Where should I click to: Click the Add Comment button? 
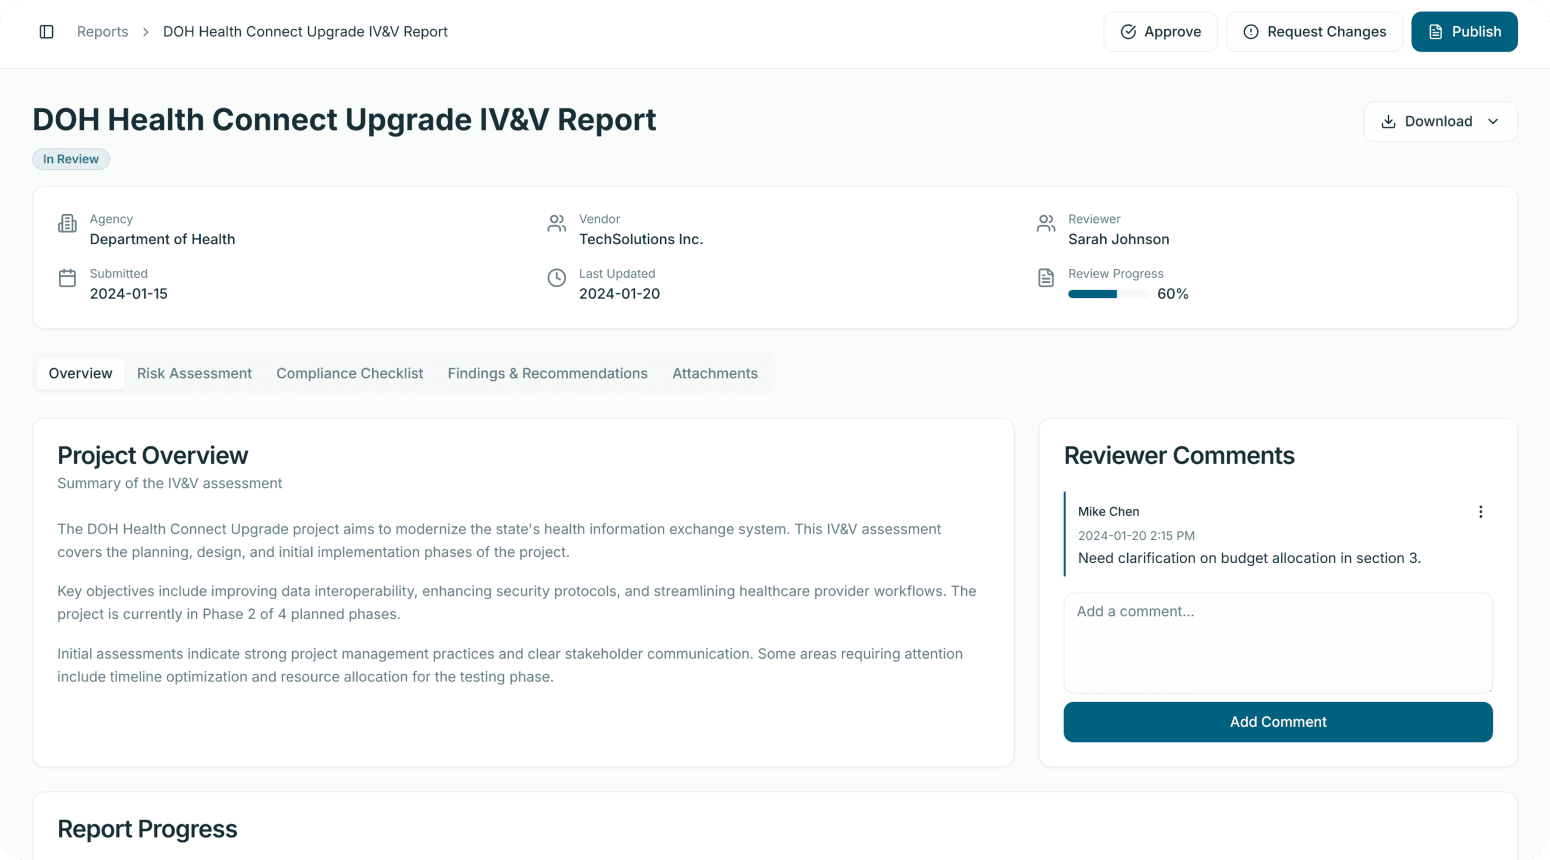point(1277,722)
